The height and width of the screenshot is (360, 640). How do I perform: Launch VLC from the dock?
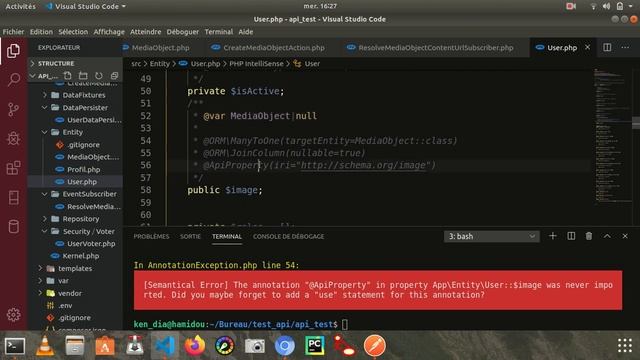(45, 346)
